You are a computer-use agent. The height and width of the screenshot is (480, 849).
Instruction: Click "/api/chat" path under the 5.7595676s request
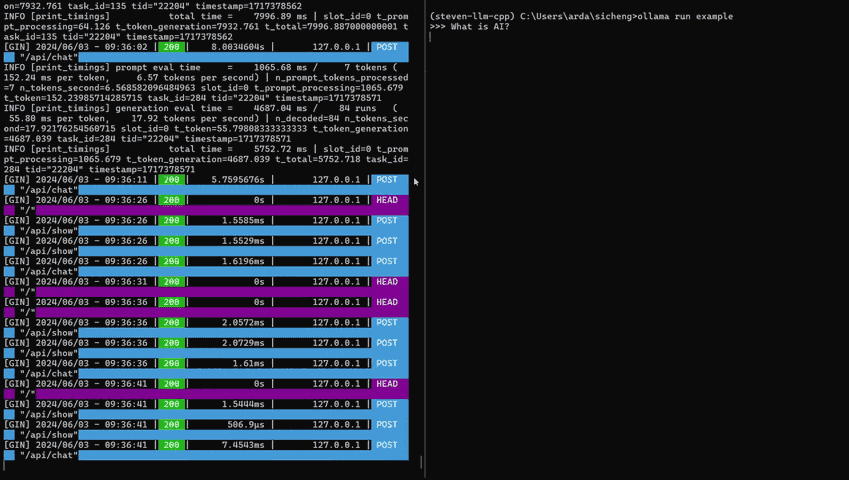(x=49, y=190)
